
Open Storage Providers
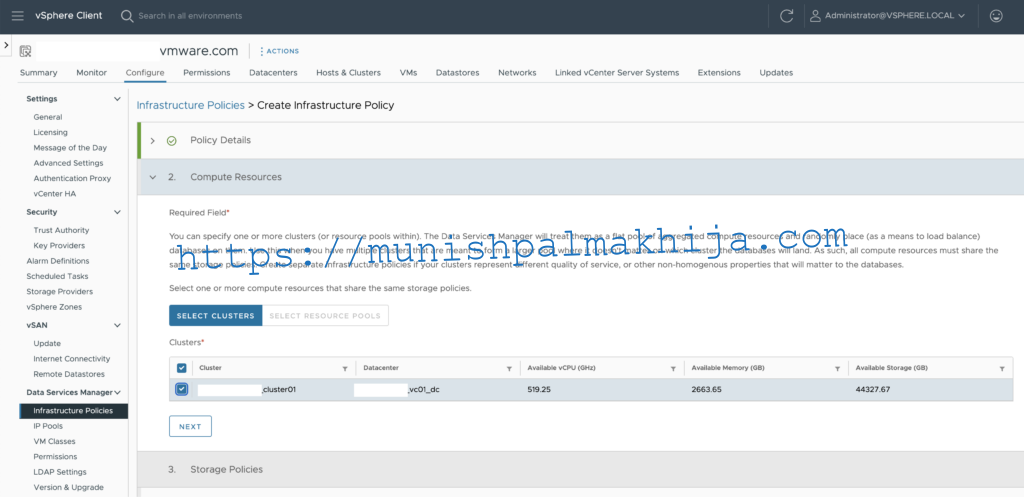tap(59, 291)
